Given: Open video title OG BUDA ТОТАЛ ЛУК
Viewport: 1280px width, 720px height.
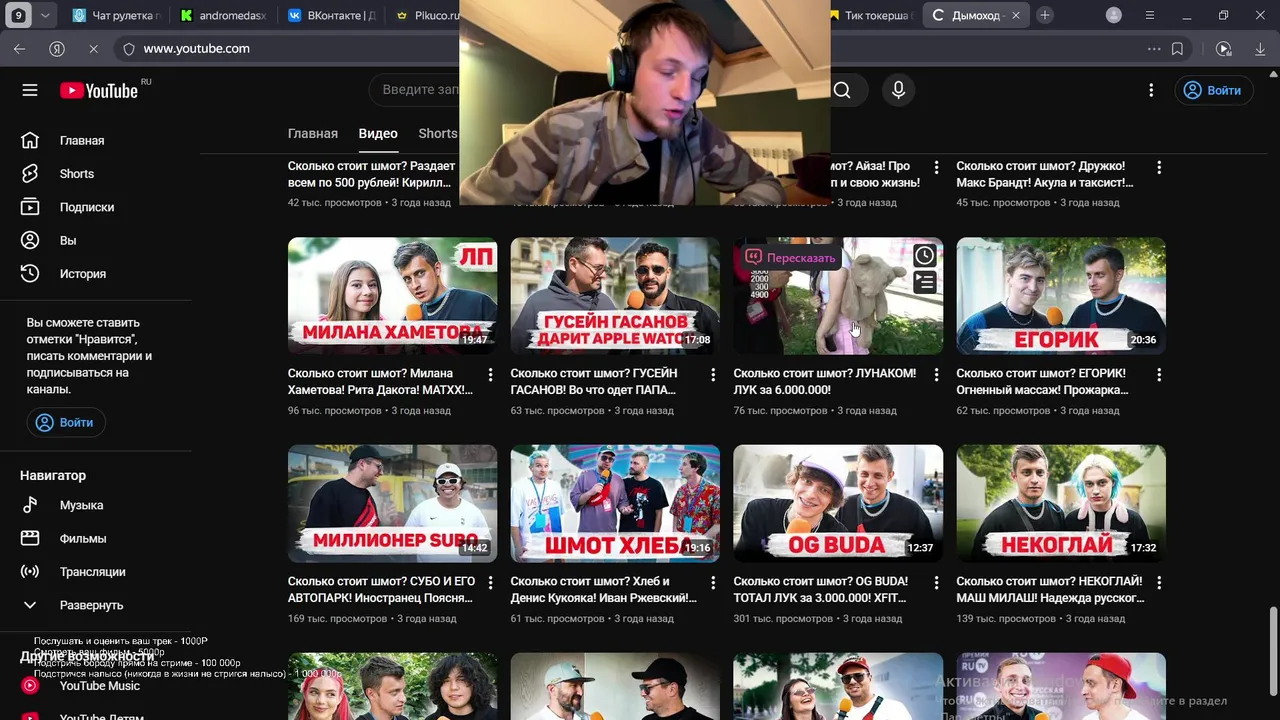Looking at the screenshot, I should click(821, 589).
